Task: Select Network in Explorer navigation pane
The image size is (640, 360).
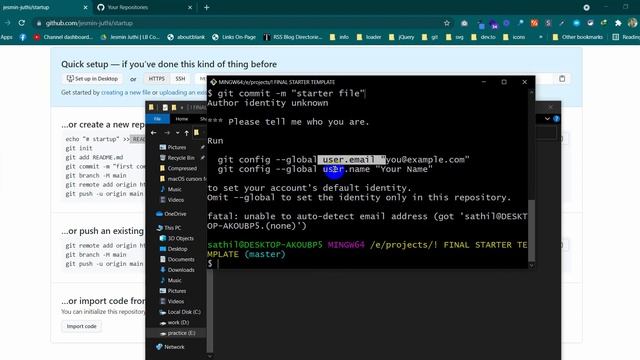Action: click(170, 347)
